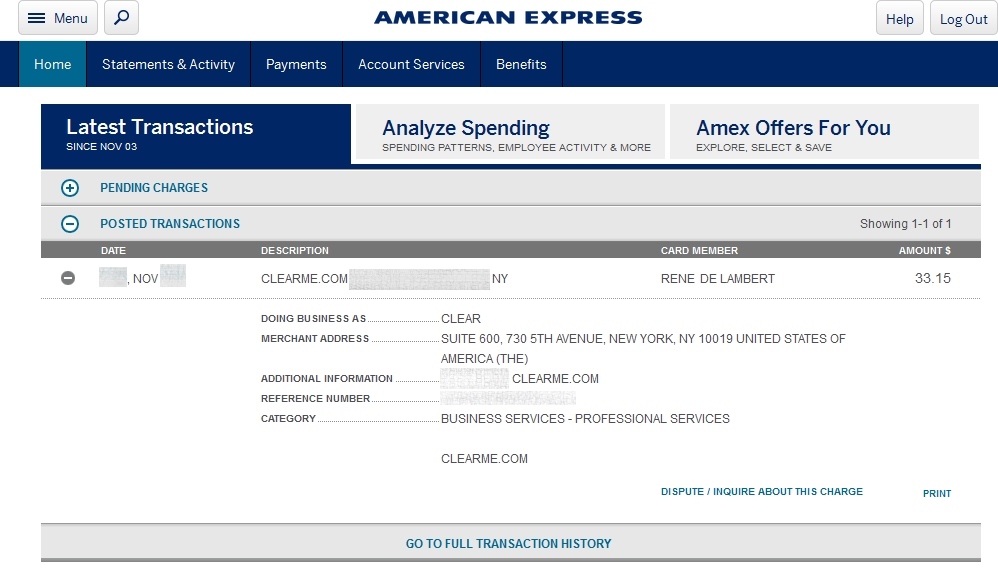This screenshot has width=998, height=576.
Task: Click Dispute / Inquire About This Charge
Action: (761, 492)
